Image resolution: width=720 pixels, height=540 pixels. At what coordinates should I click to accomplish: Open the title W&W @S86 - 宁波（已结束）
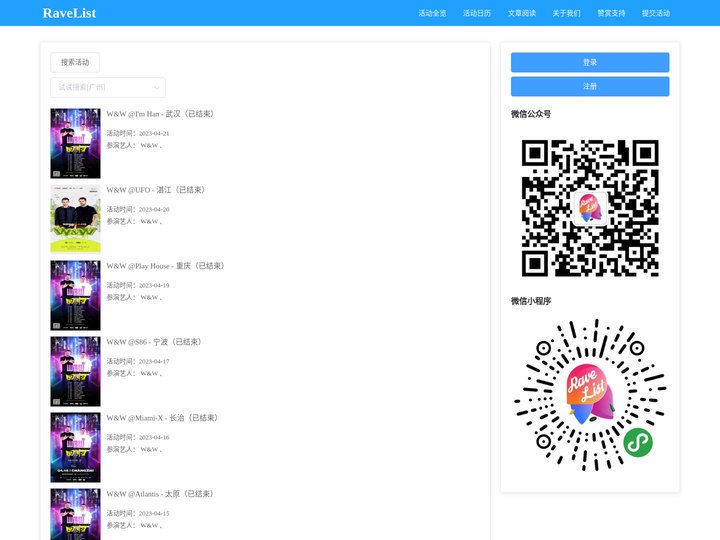click(154, 342)
